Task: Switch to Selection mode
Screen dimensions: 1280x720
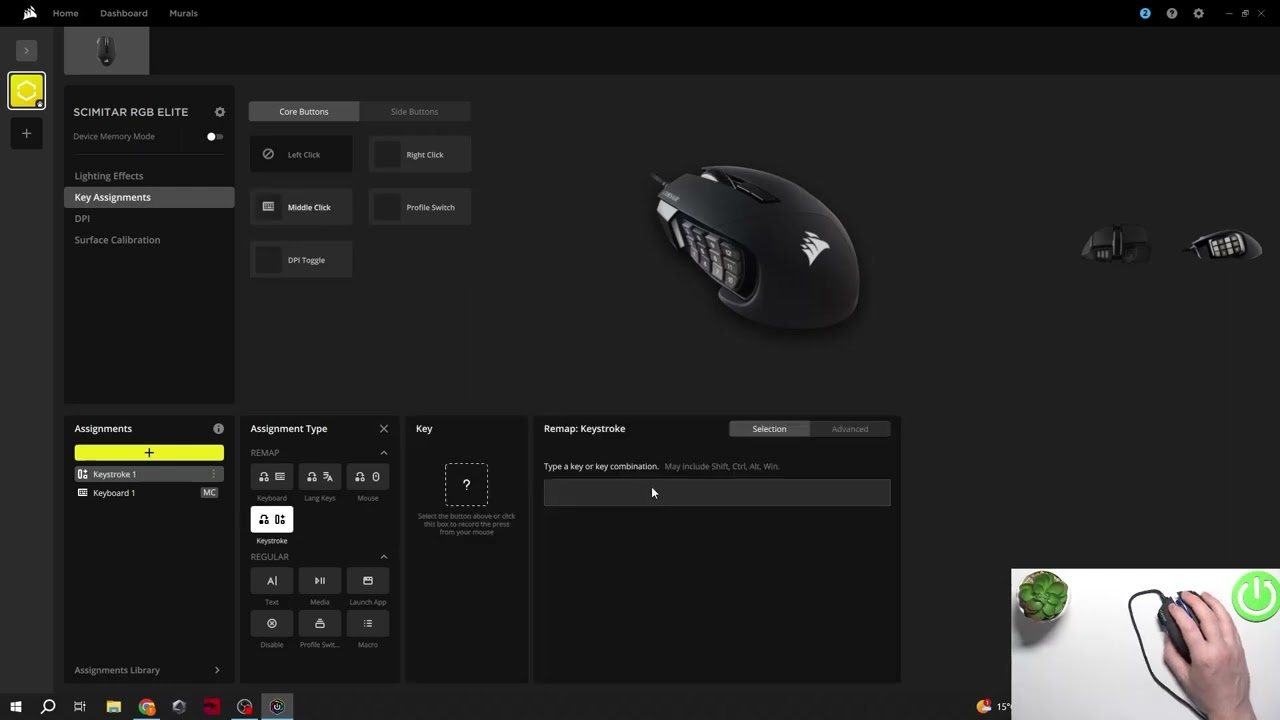Action: point(769,429)
